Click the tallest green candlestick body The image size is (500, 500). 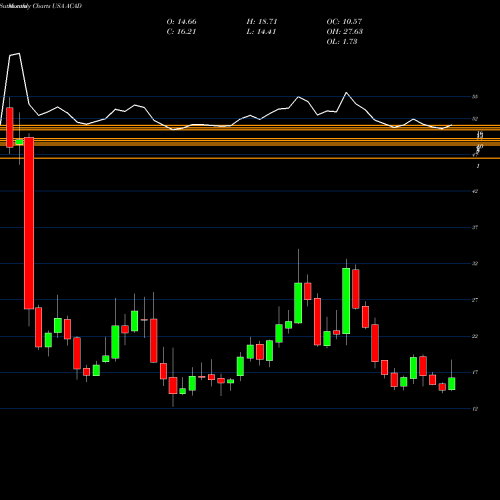tap(346, 301)
